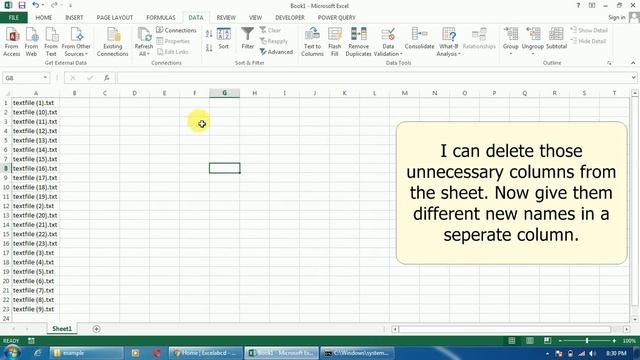Launch Text to Columns wizard
The height and width of the screenshot is (360, 640).
pos(312,42)
